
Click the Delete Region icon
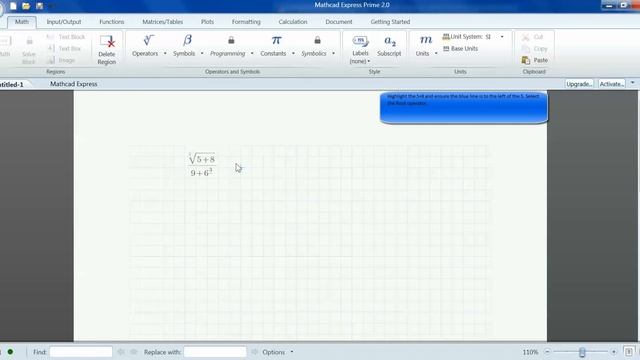(x=107, y=41)
